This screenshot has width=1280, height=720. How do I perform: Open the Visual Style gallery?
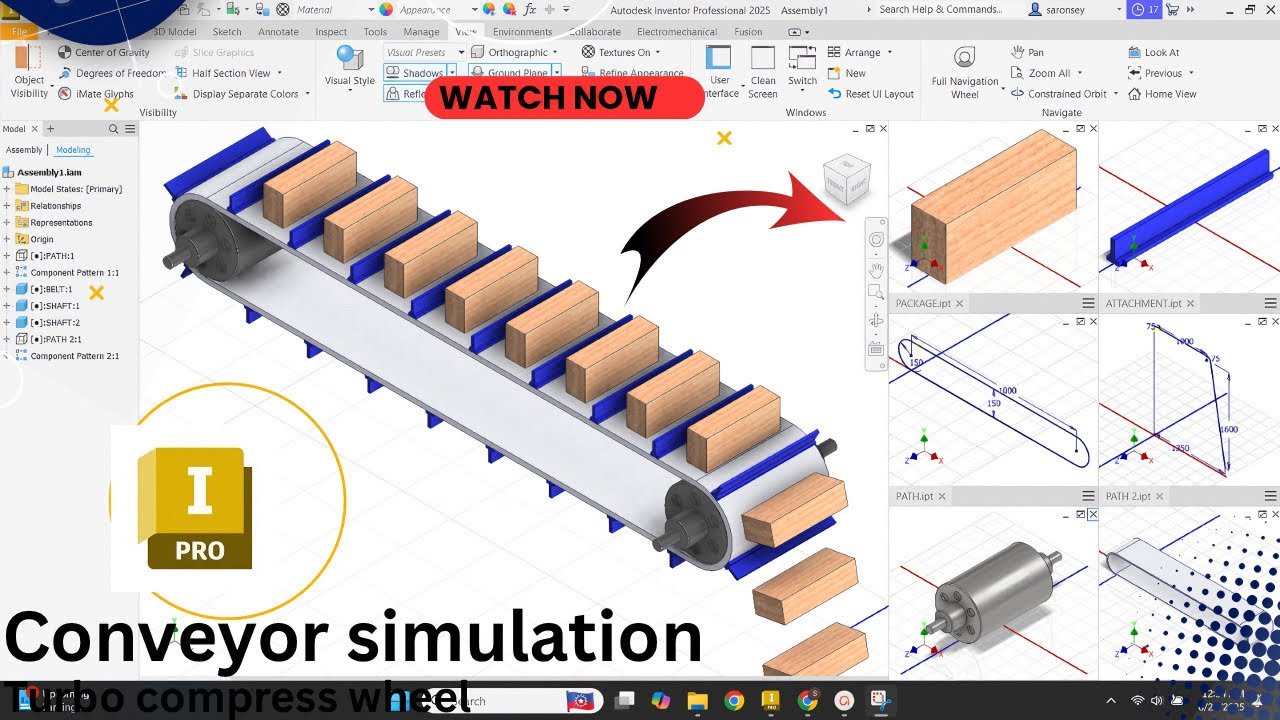(x=350, y=66)
